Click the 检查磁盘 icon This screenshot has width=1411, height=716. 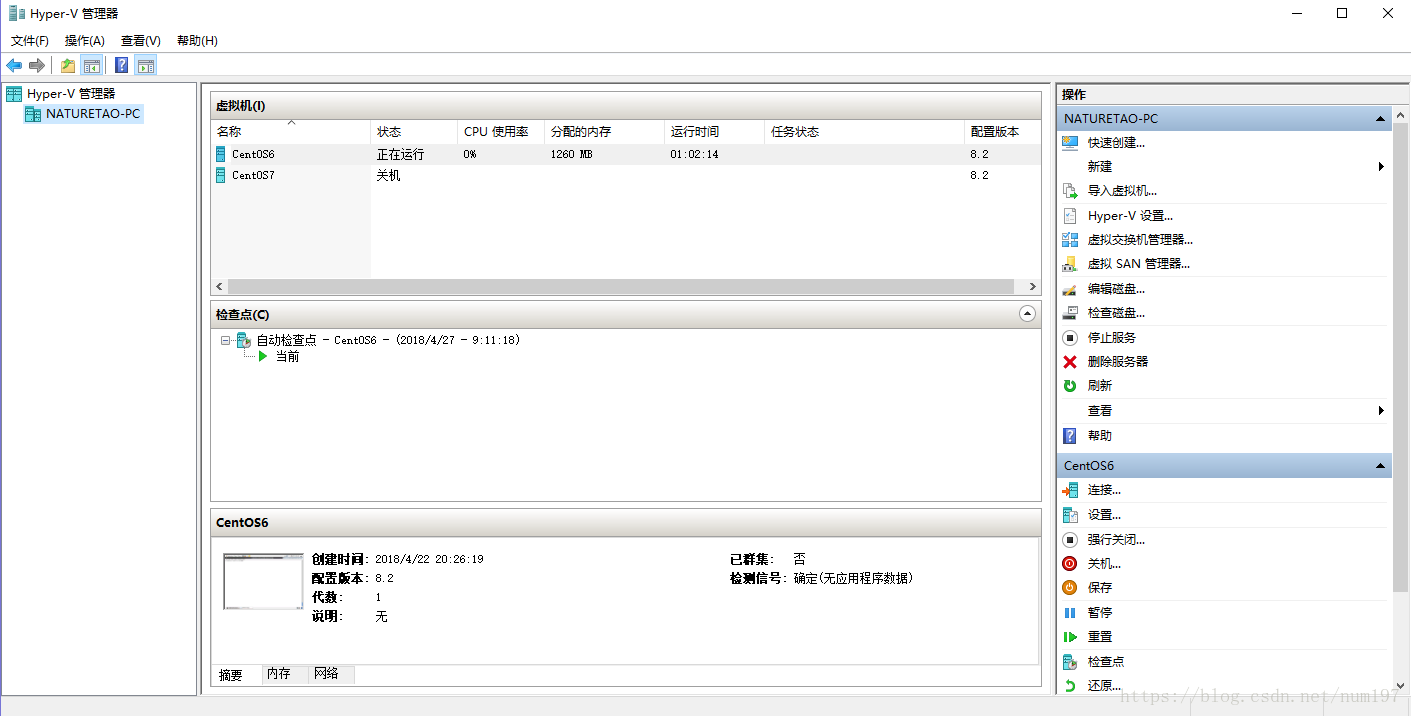[1070, 313]
